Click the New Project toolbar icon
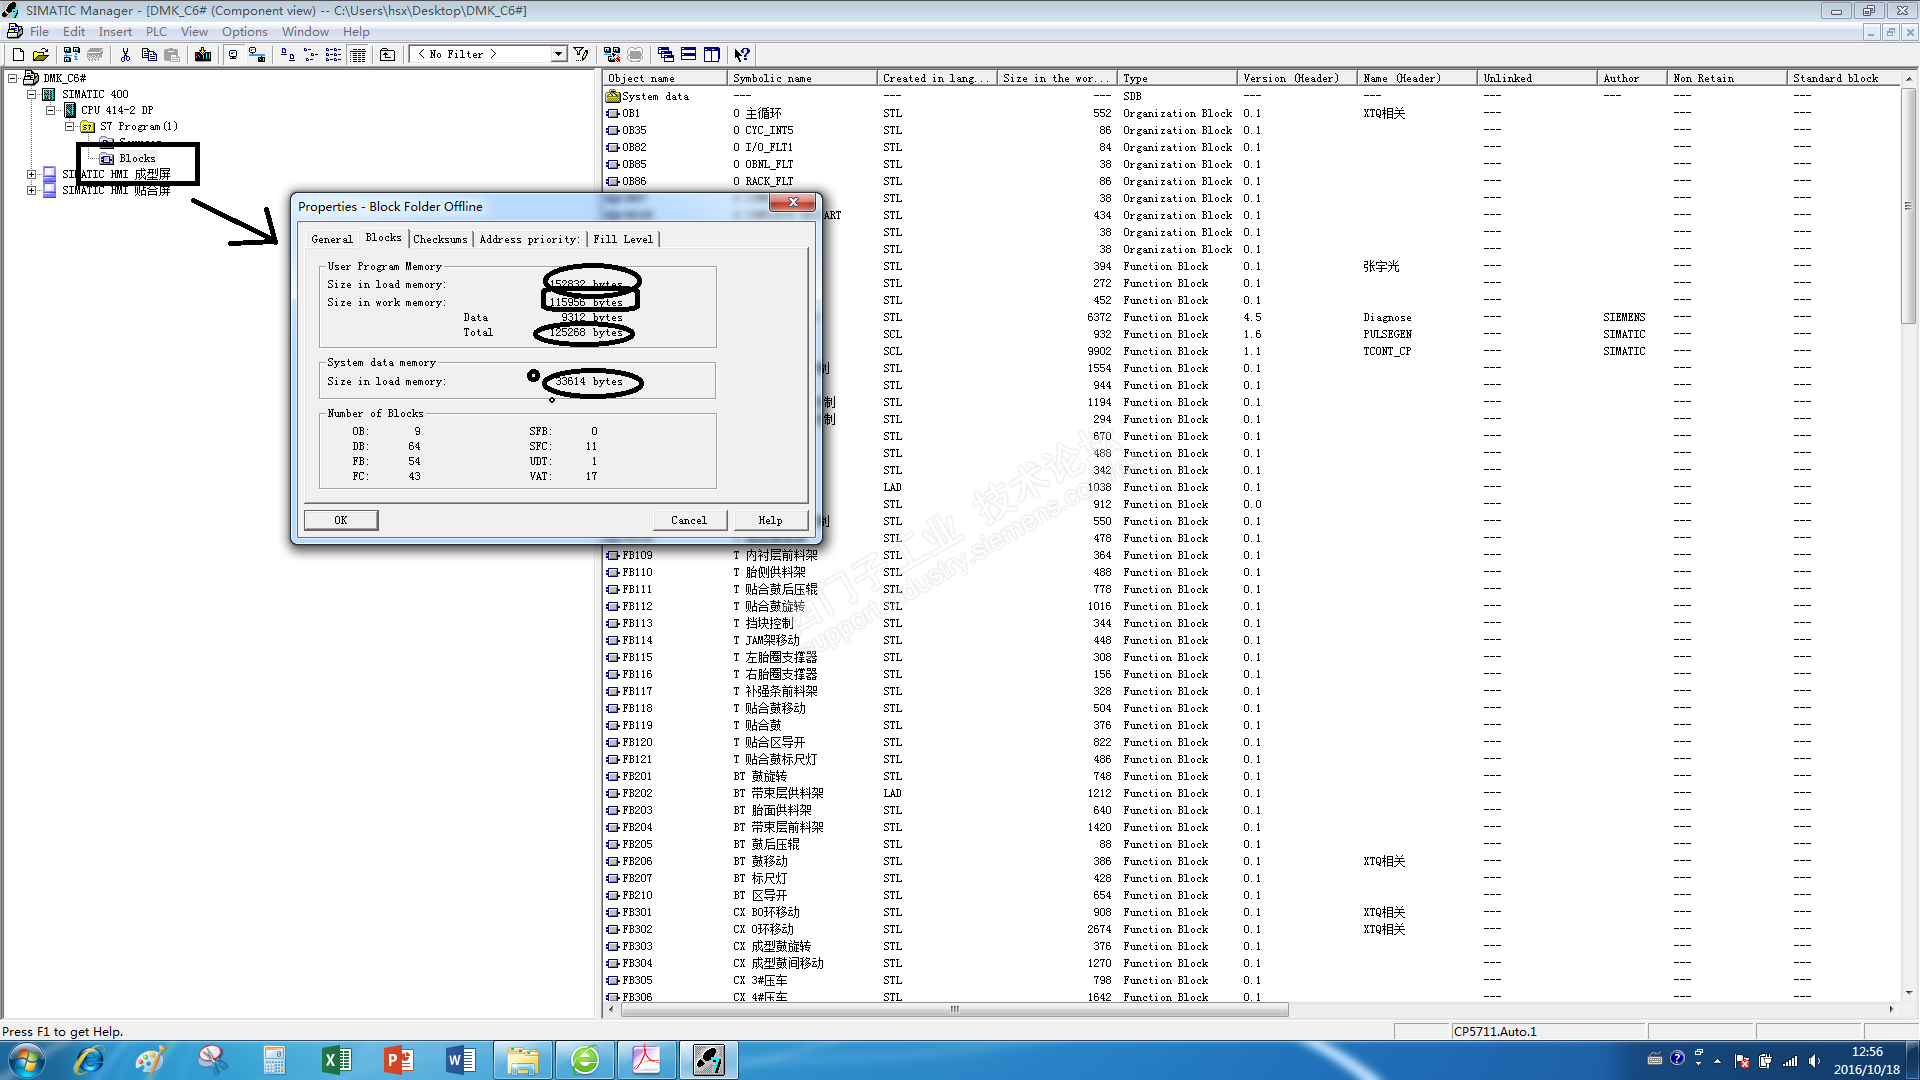The width and height of the screenshot is (1920, 1080). tap(18, 55)
